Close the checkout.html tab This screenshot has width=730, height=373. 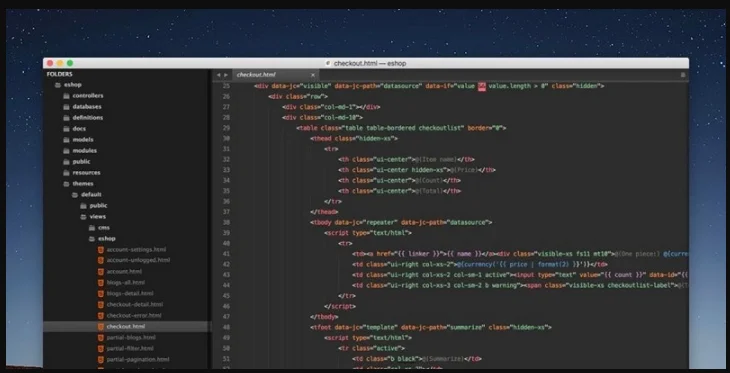pos(313,75)
